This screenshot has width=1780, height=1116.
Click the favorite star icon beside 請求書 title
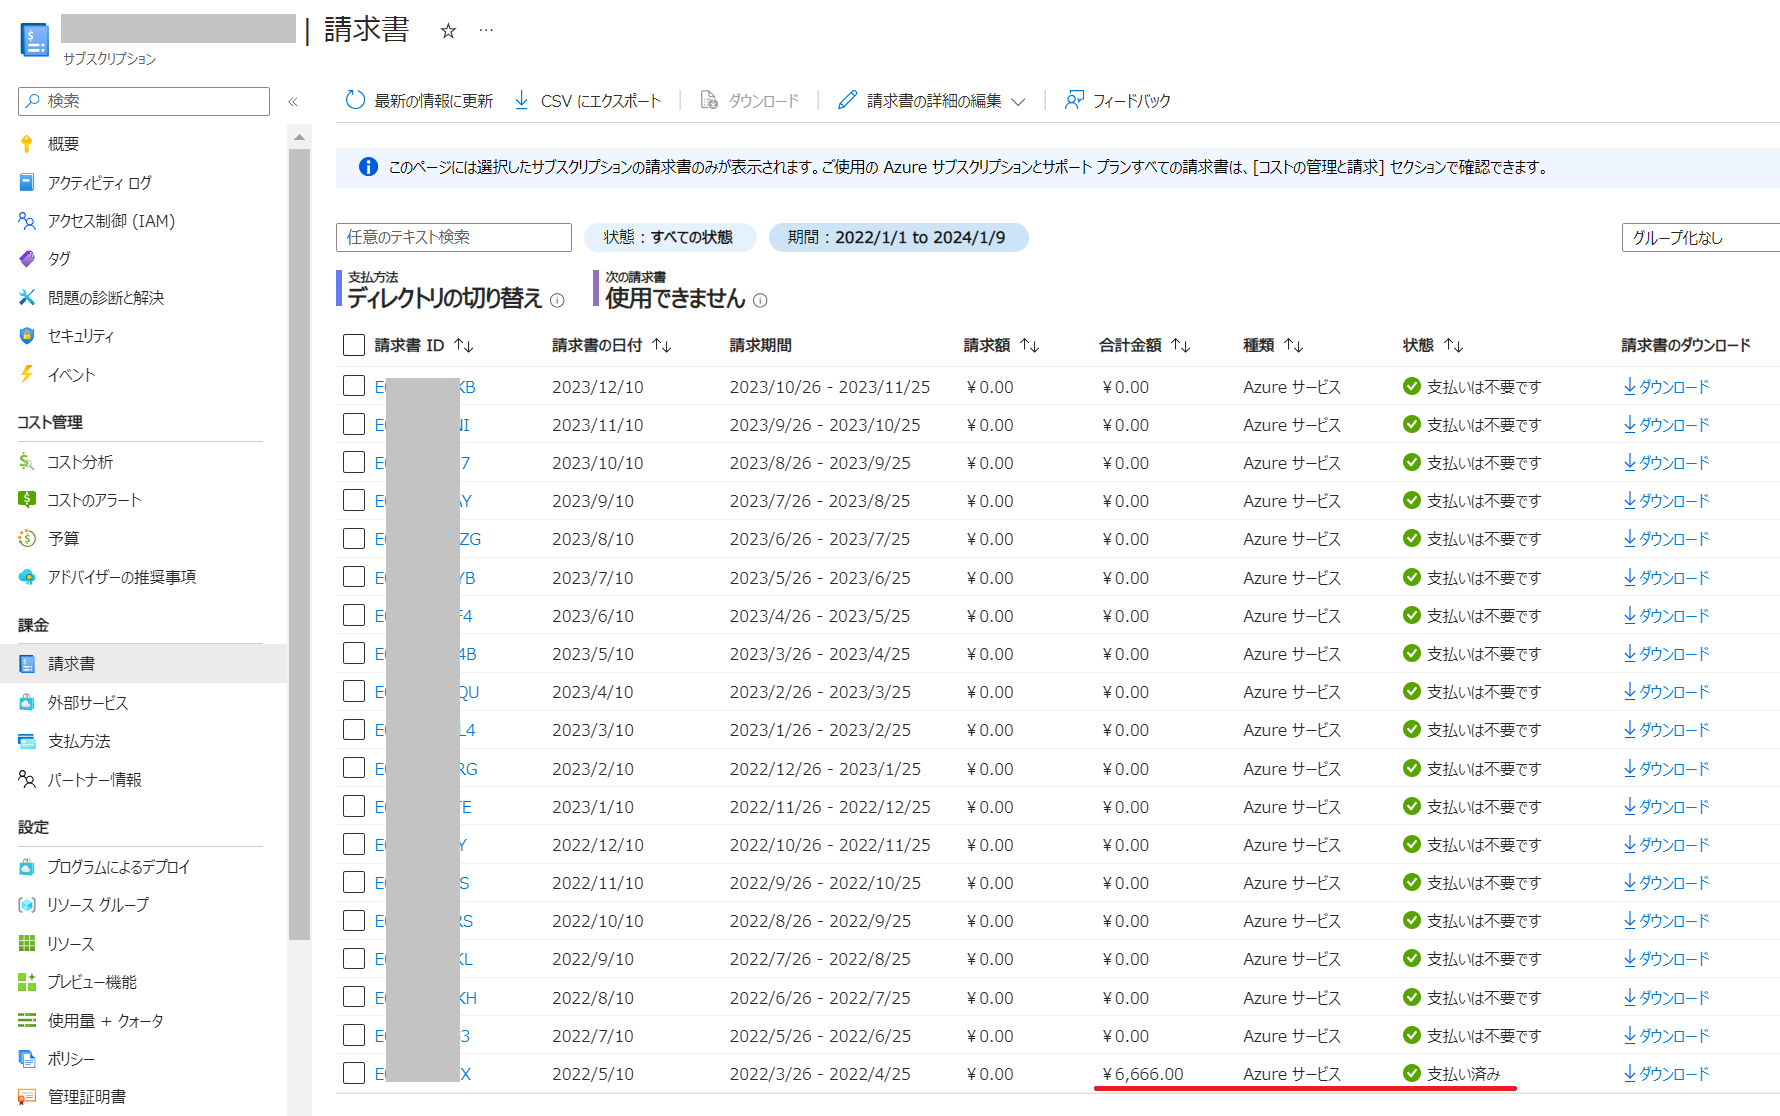click(448, 31)
